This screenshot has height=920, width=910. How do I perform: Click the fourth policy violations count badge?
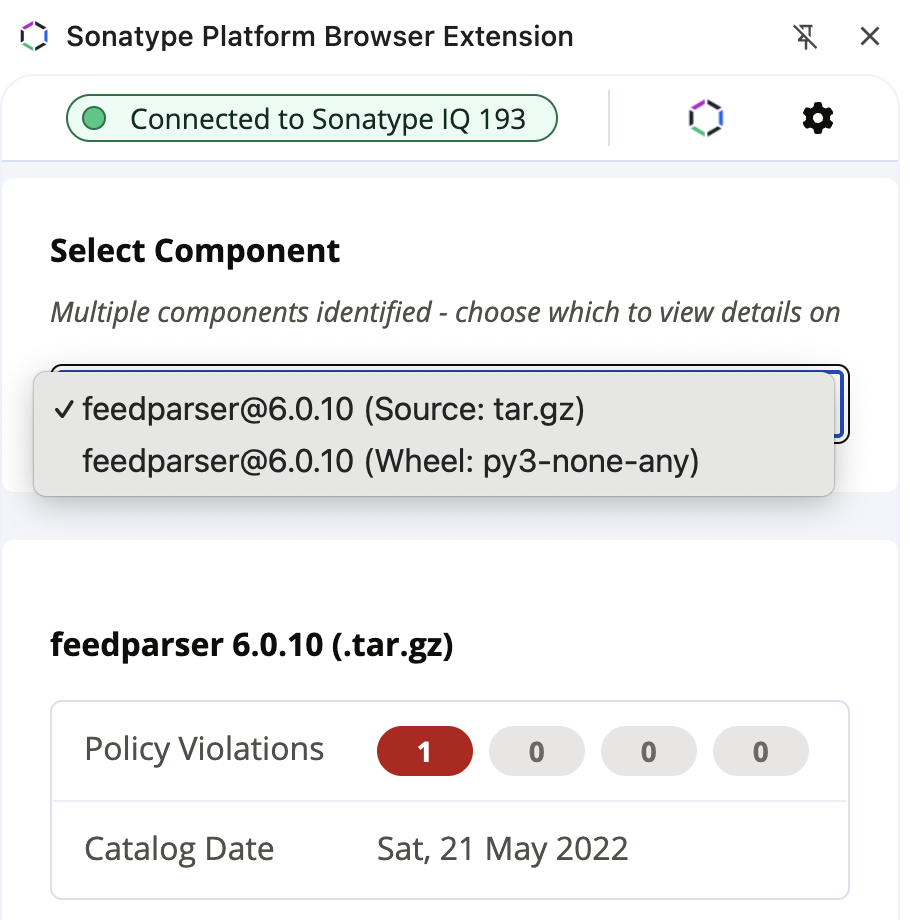[761, 751]
